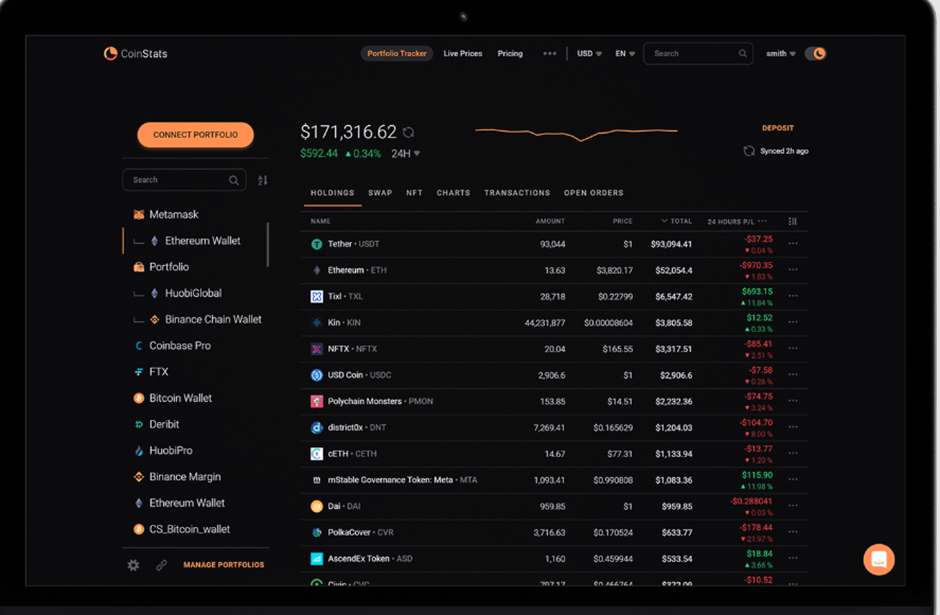
Task: Toggle dark mode switch in top bar
Action: pyautogui.click(x=815, y=53)
